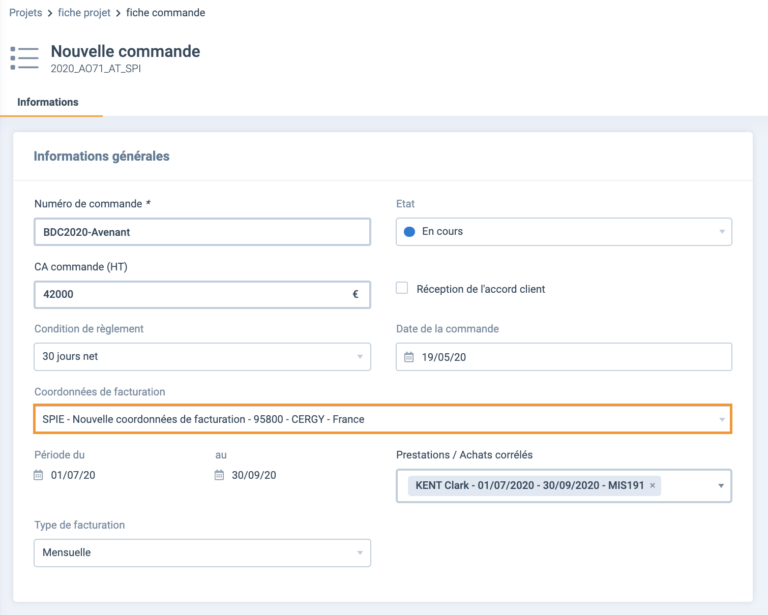Click the calendar icon next to 30/09/20
Image resolution: width=768 pixels, height=615 pixels.
tap(219, 475)
